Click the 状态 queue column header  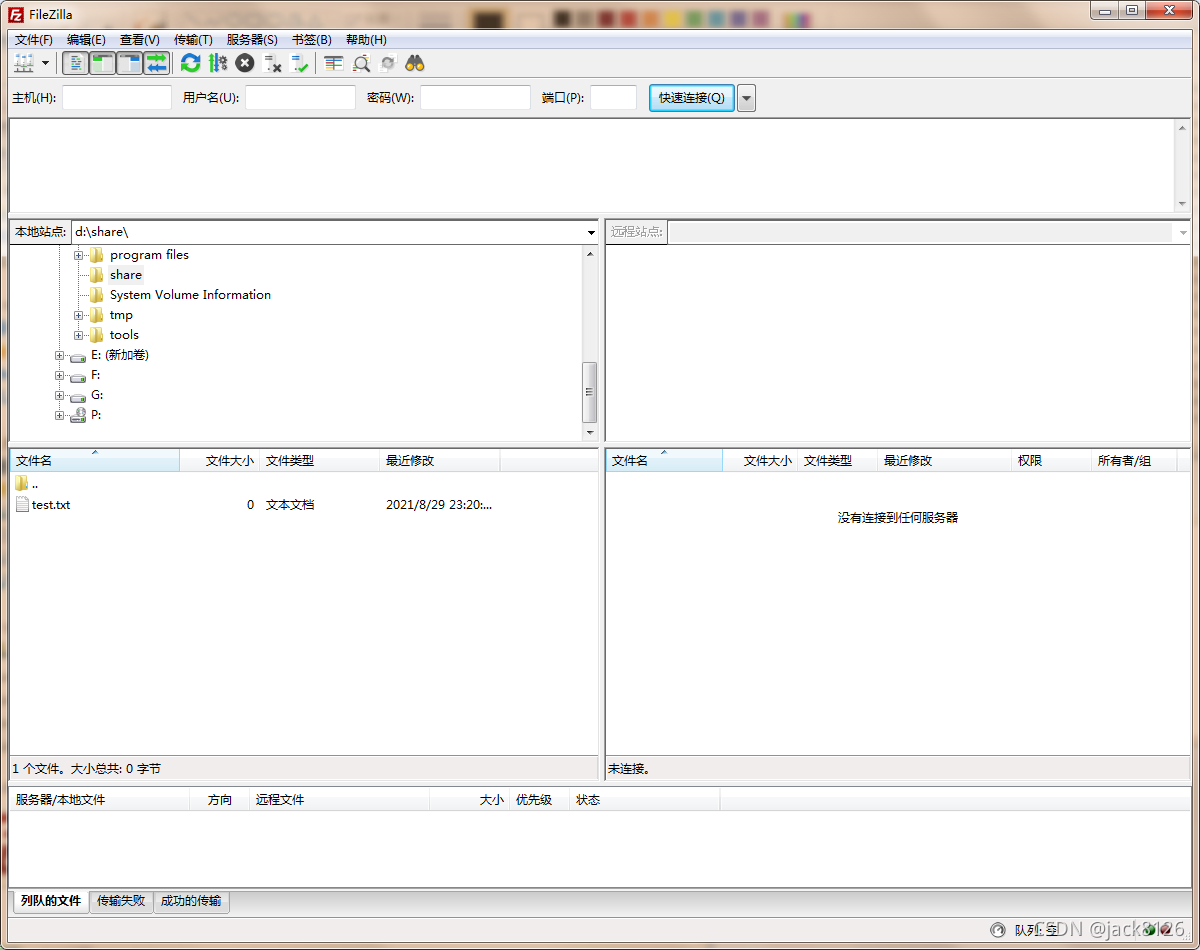[644, 800]
